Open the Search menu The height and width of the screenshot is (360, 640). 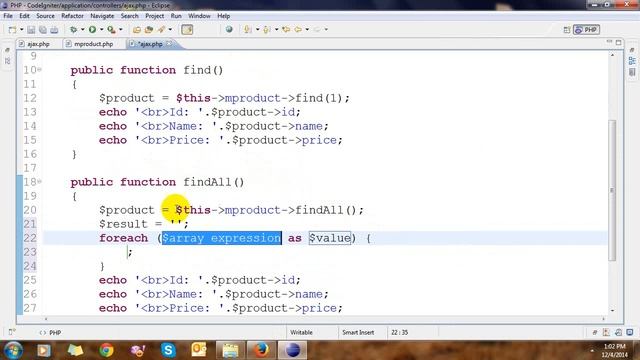[129, 16]
